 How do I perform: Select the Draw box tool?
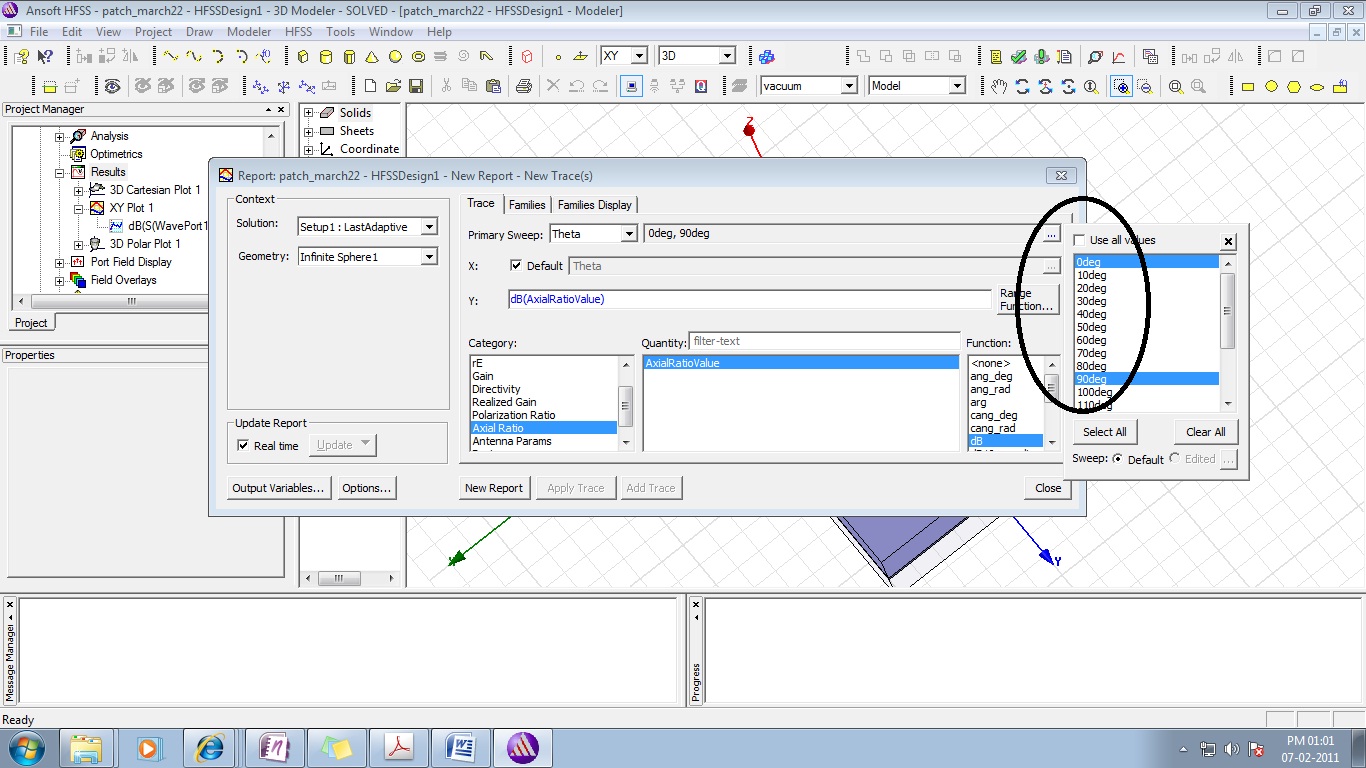[x=303, y=57]
